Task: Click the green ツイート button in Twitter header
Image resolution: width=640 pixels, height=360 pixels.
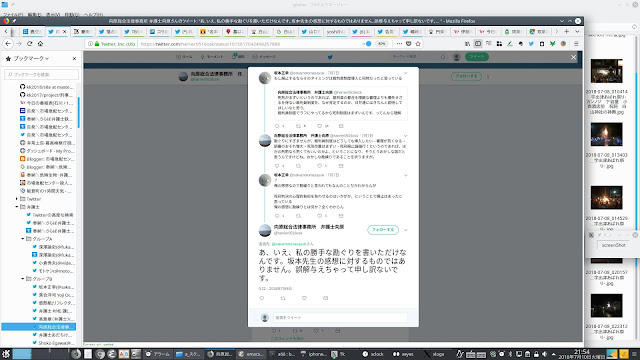Action: click(477, 57)
